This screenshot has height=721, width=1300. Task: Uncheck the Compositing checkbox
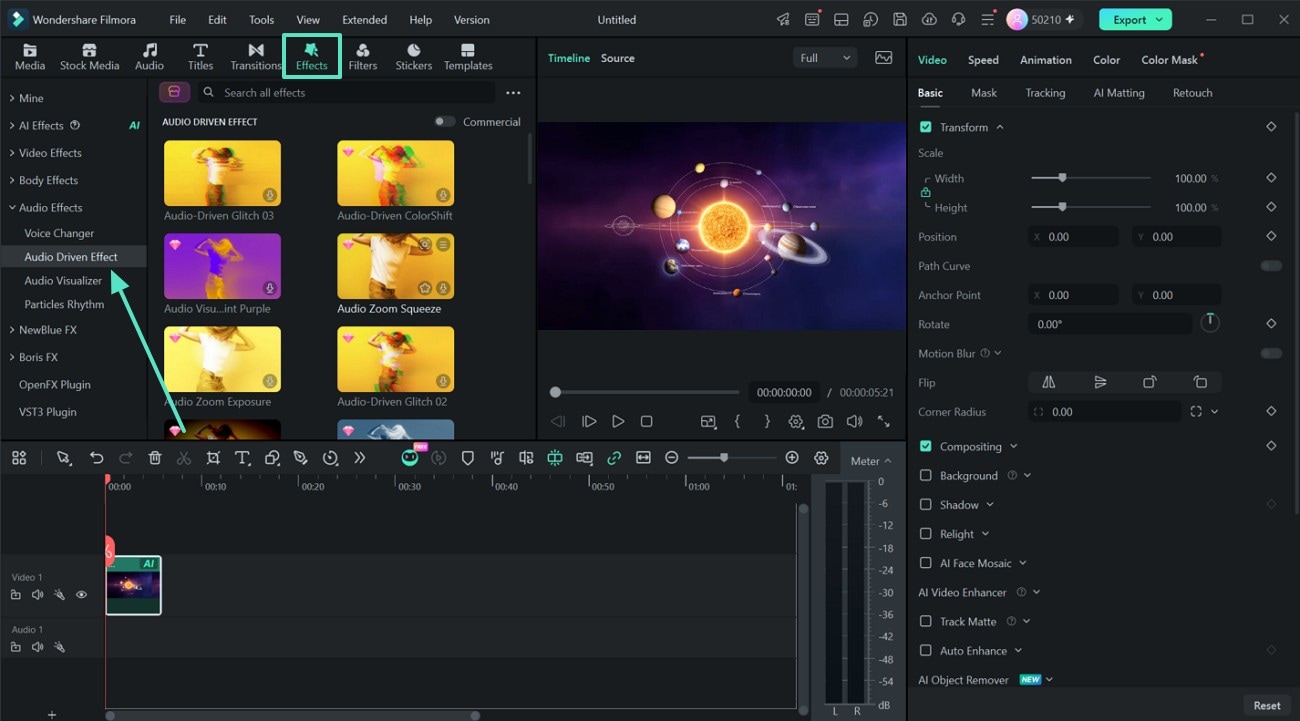(x=926, y=446)
